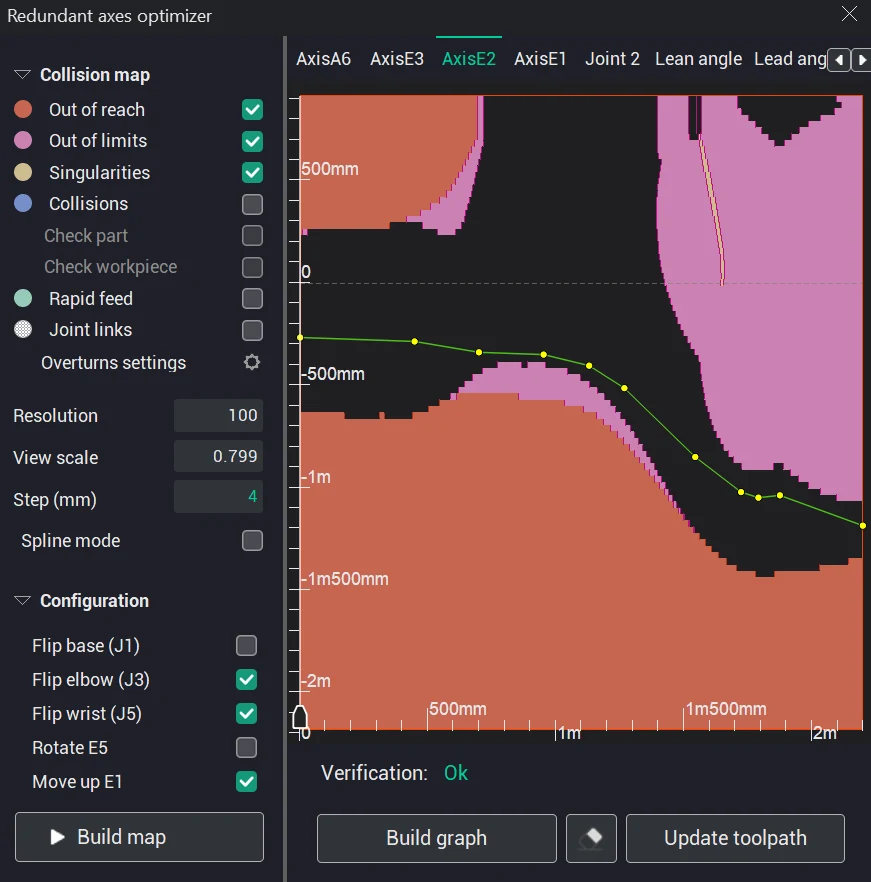The width and height of the screenshot is (871, 882).
Task: Enable the Collisions checkbox
Action: click(x=253, y=204)
